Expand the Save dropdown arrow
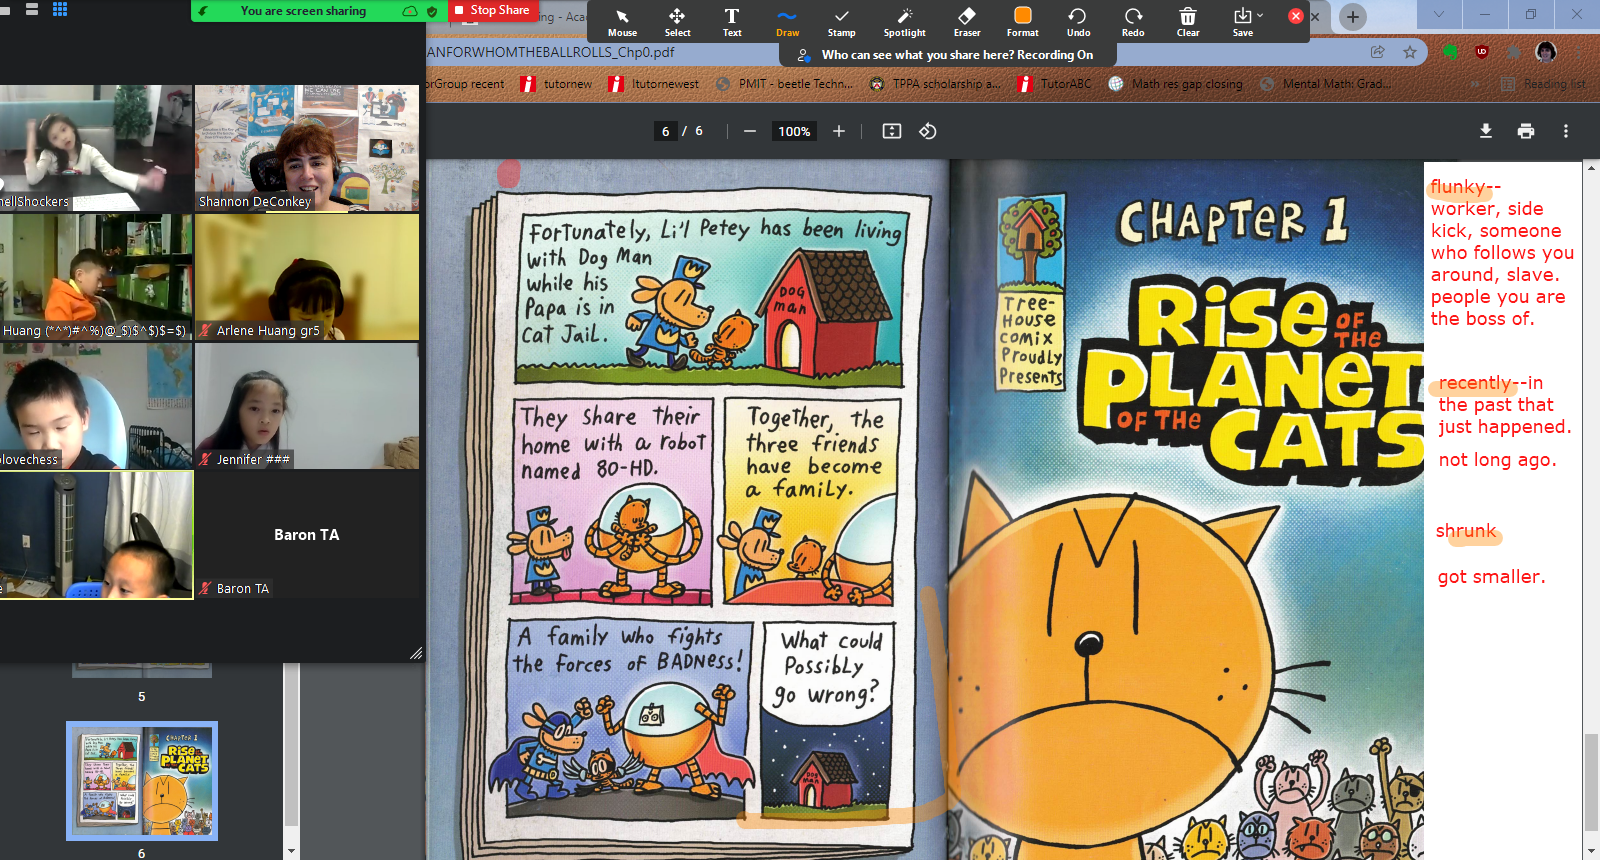Image resolution: width=1600 pixels, height=860 pixels. (x=1260, y=15)
